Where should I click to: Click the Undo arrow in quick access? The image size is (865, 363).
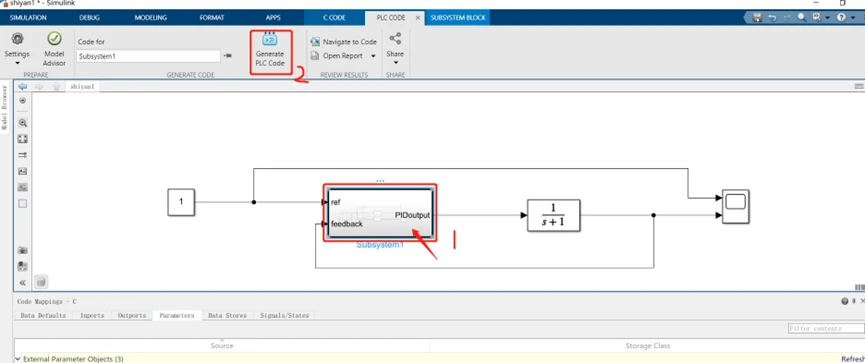coord(772,18)
